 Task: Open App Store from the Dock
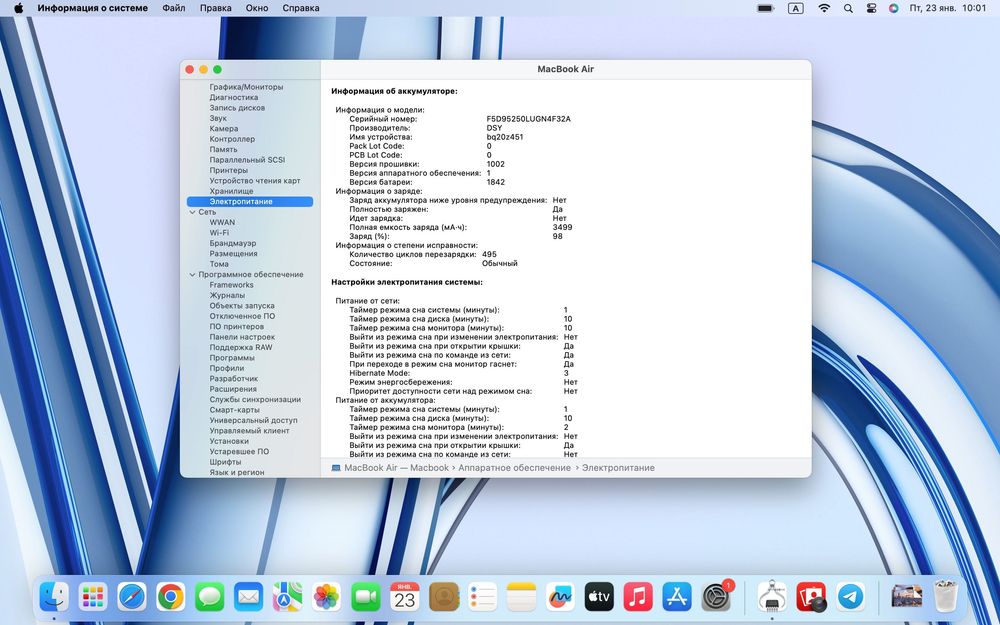click(x=677, y=598)
